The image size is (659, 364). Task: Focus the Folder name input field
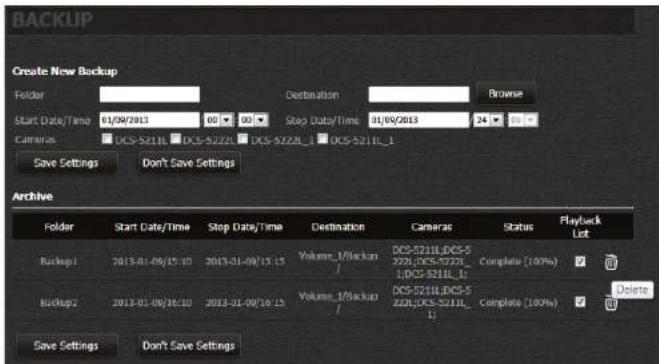pos(150,95)
